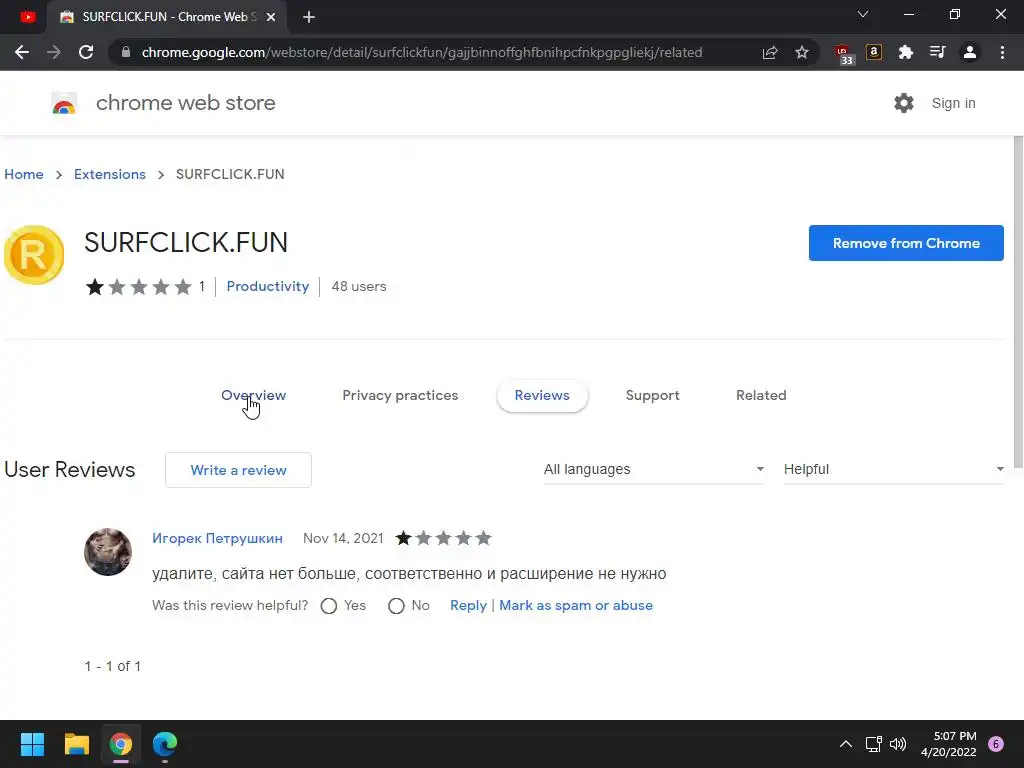Open the Extensions puzzle piece menu
Image resolution: width=1024 pixels, height=768 pixels.
point(905,52)
